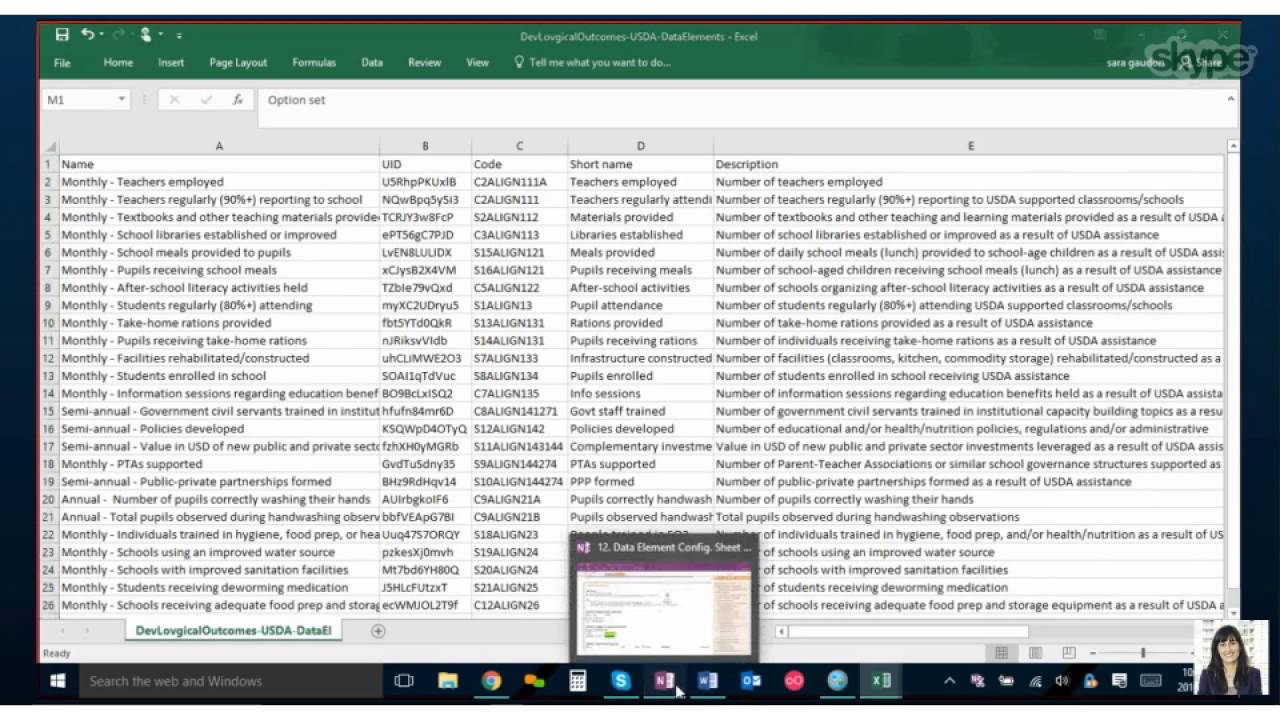
Task: Open Task View on taskbar
Action: (404, 681)
